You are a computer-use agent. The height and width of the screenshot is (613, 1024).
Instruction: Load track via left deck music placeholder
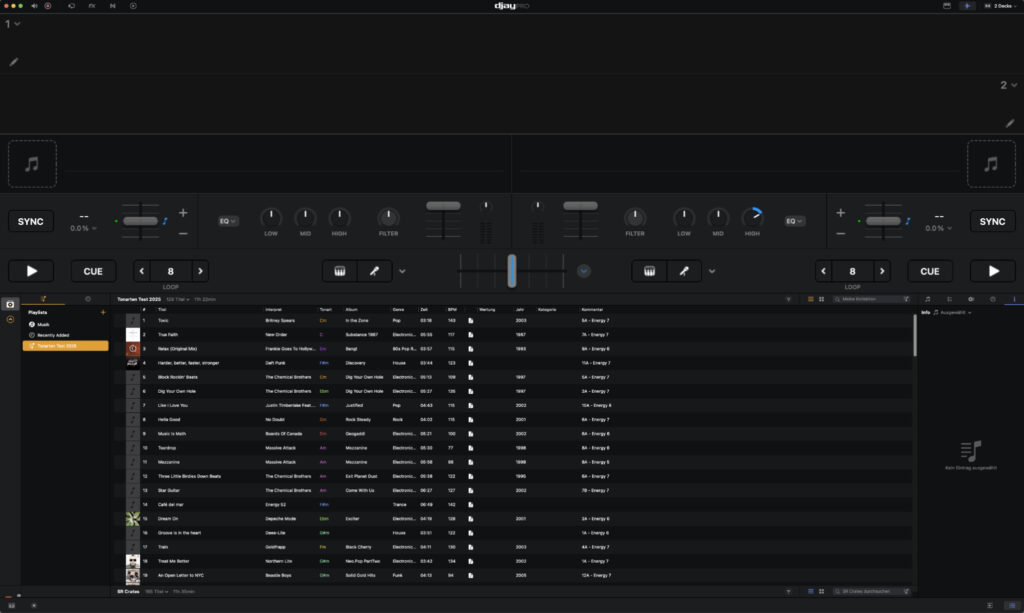pyautogui.click(x=32, y=164)
